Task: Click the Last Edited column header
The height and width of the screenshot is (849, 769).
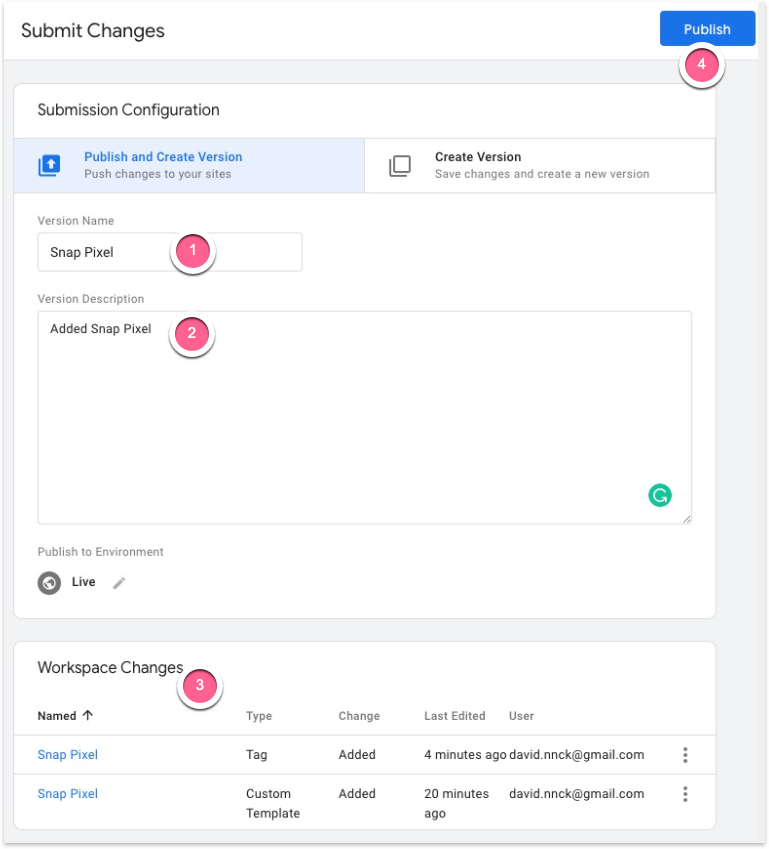Action: click(x=454, y=716)
